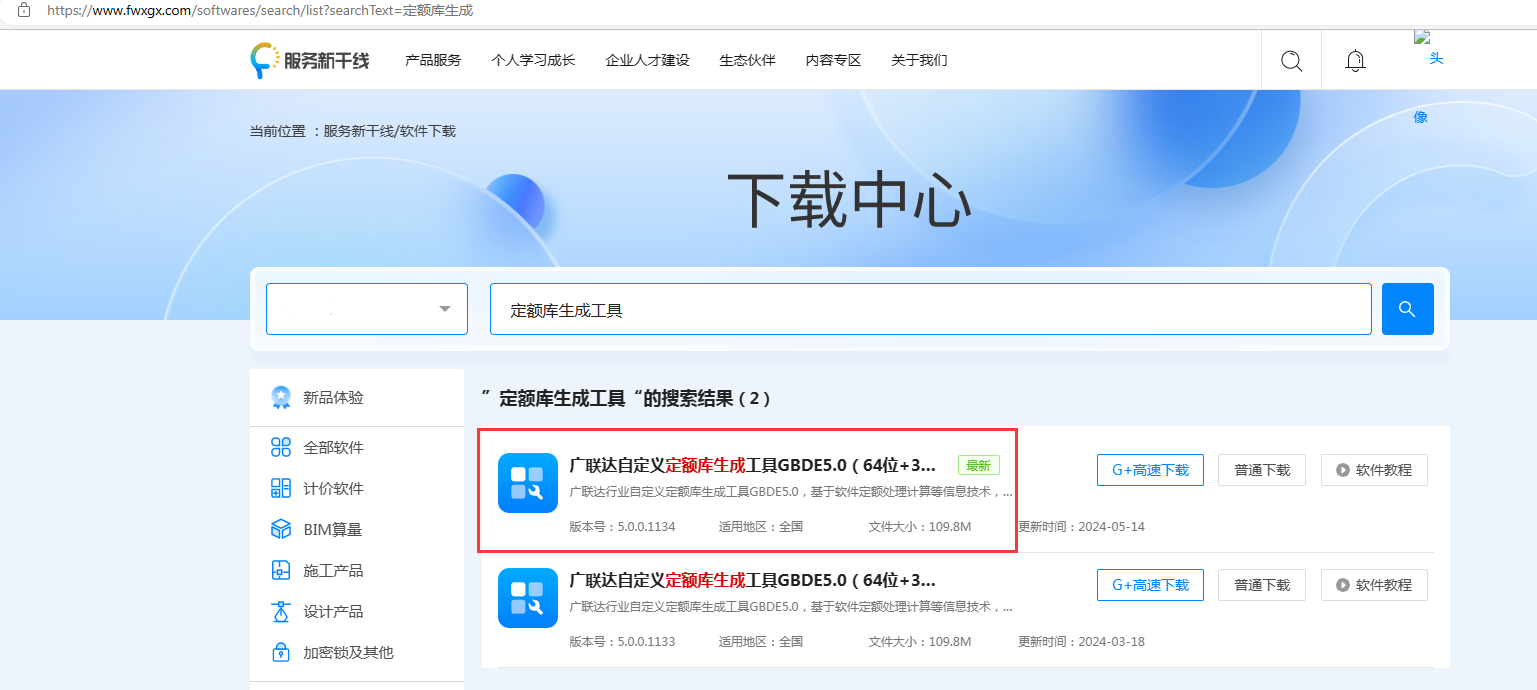The image size is (1537, 690).
Task: Click the 计价软件 calculator icon
Action: (x=281, y=488)
